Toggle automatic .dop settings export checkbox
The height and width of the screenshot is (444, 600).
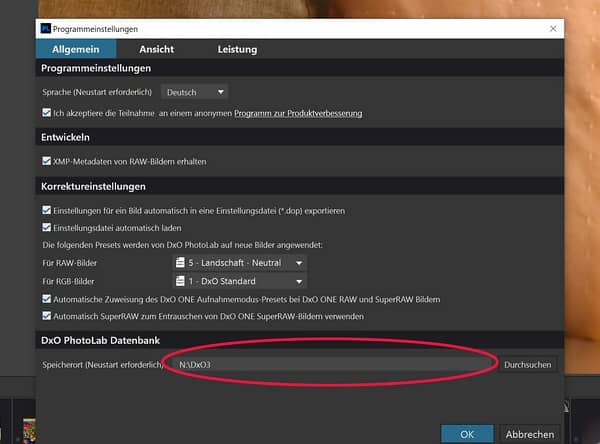point(47,211)
